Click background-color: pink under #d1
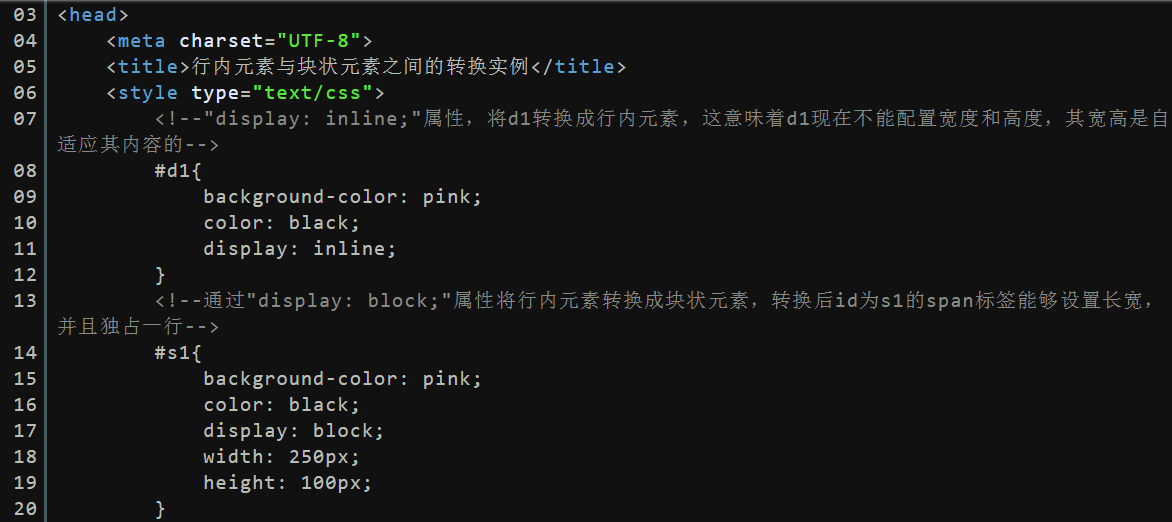The height and width of the screenshot is (522, 1172). (x=343, y=197)
